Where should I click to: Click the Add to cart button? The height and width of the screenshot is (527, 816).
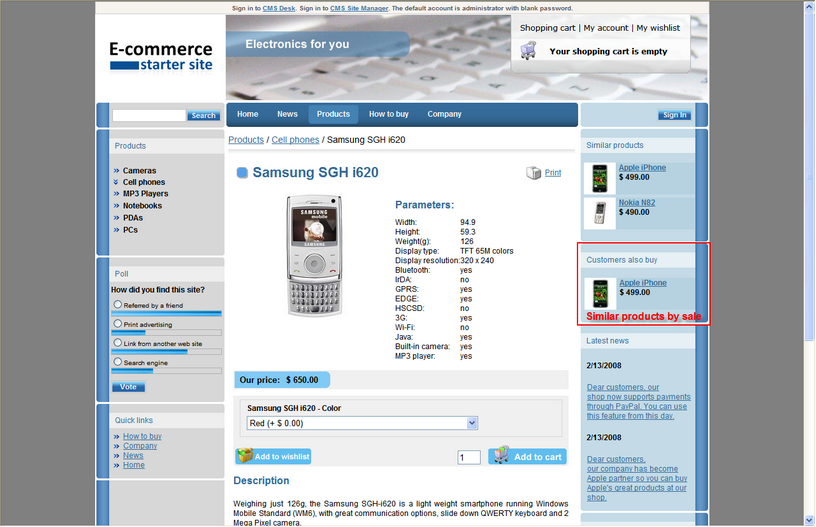tap(527, 456)
